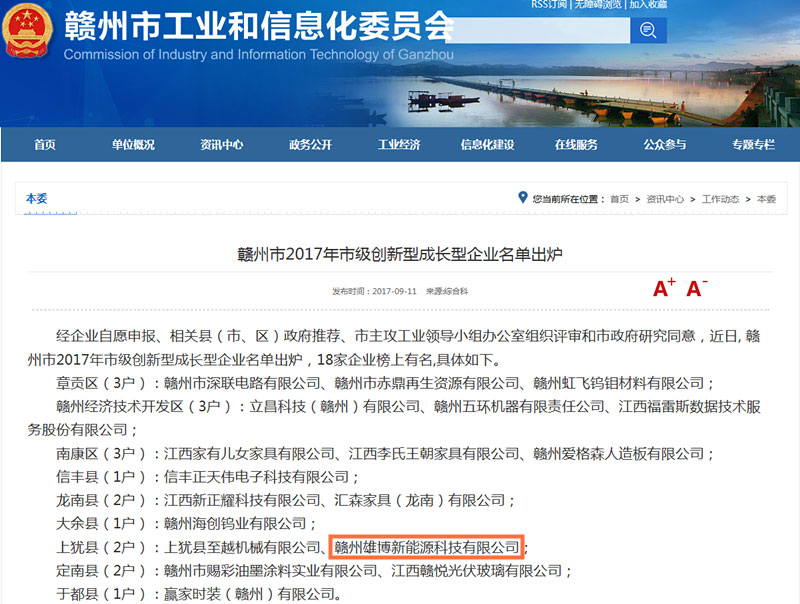Click the 无障碍浏览 accessibility link
This screenshot has width=800, height=604.
(598, 5)
